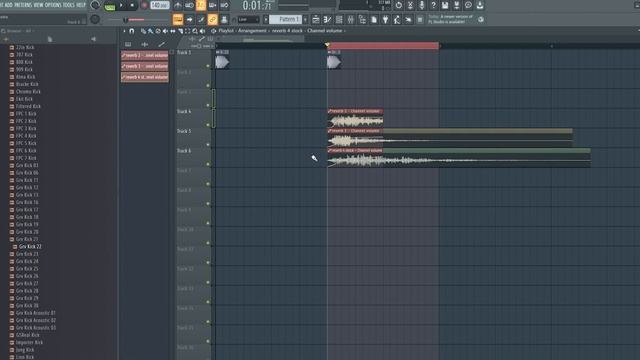Select the playlist Delete tool
The image size is (640, 360).
click(x=158, y=31)
